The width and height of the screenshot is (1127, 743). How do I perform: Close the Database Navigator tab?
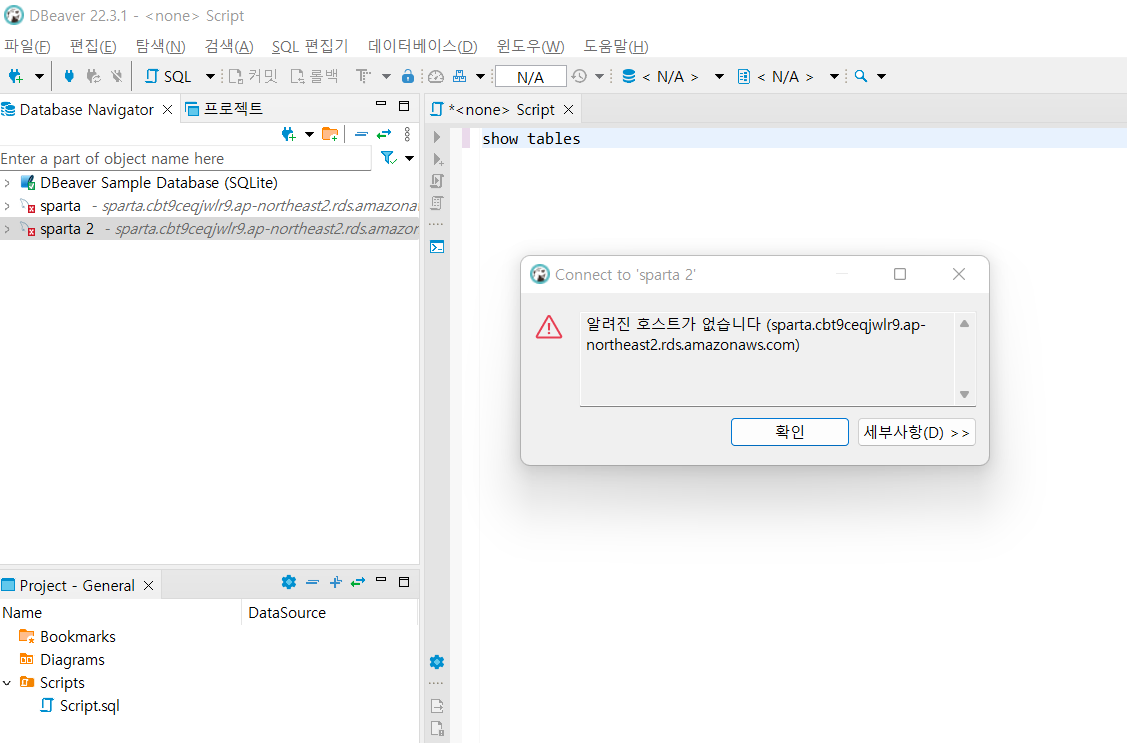(167, 109)
